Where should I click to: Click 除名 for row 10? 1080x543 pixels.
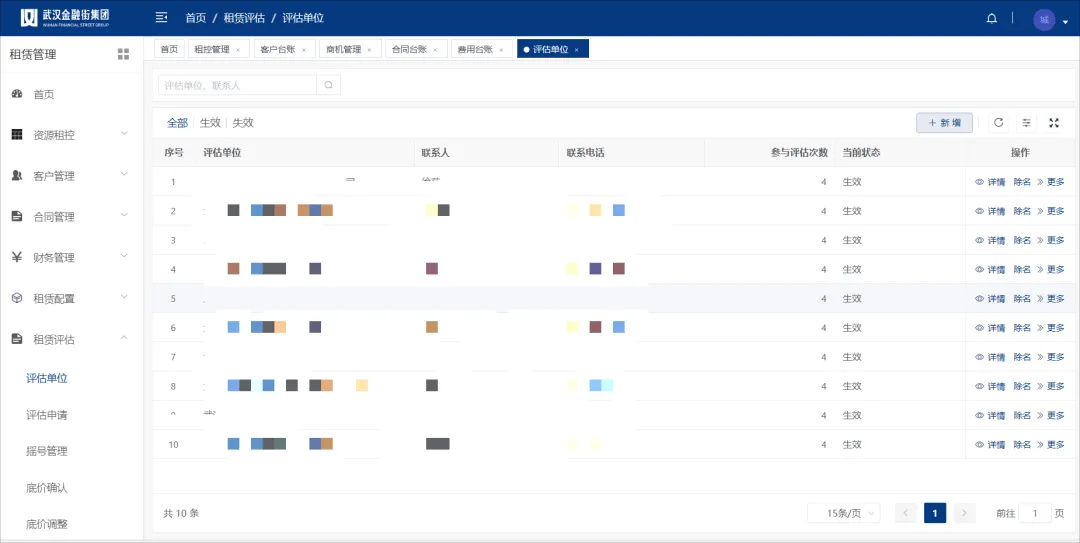click(x=1022, y=444)
